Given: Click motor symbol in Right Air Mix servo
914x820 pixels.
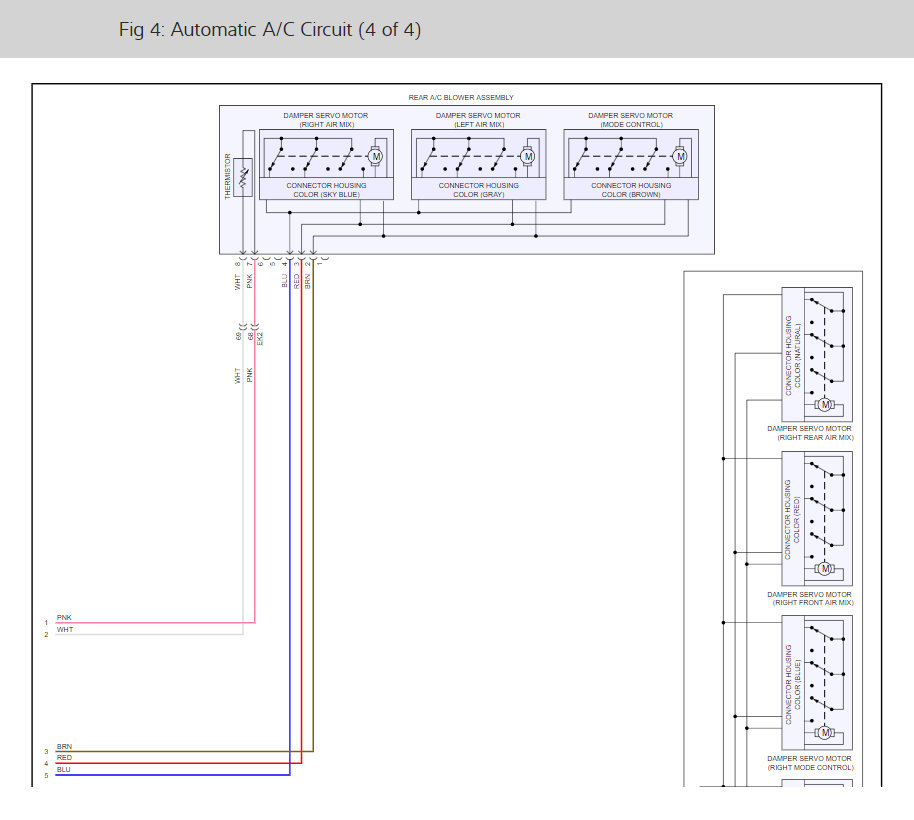Looking at the screenshot, I should 376,157.
